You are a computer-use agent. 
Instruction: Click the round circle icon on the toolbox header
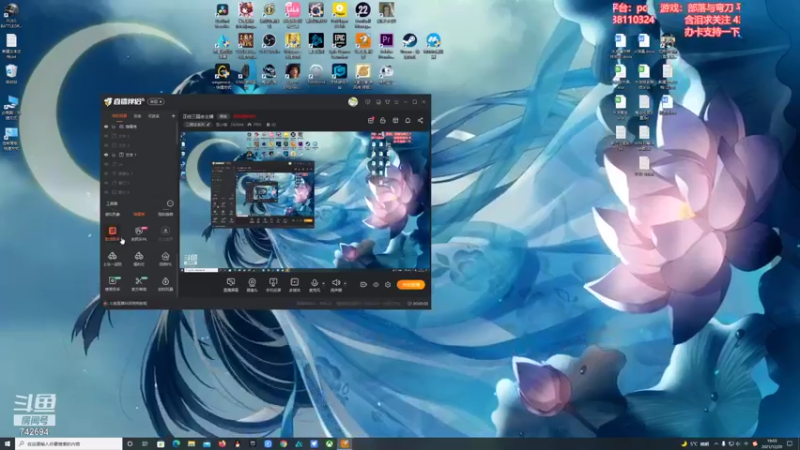(170, 203)
